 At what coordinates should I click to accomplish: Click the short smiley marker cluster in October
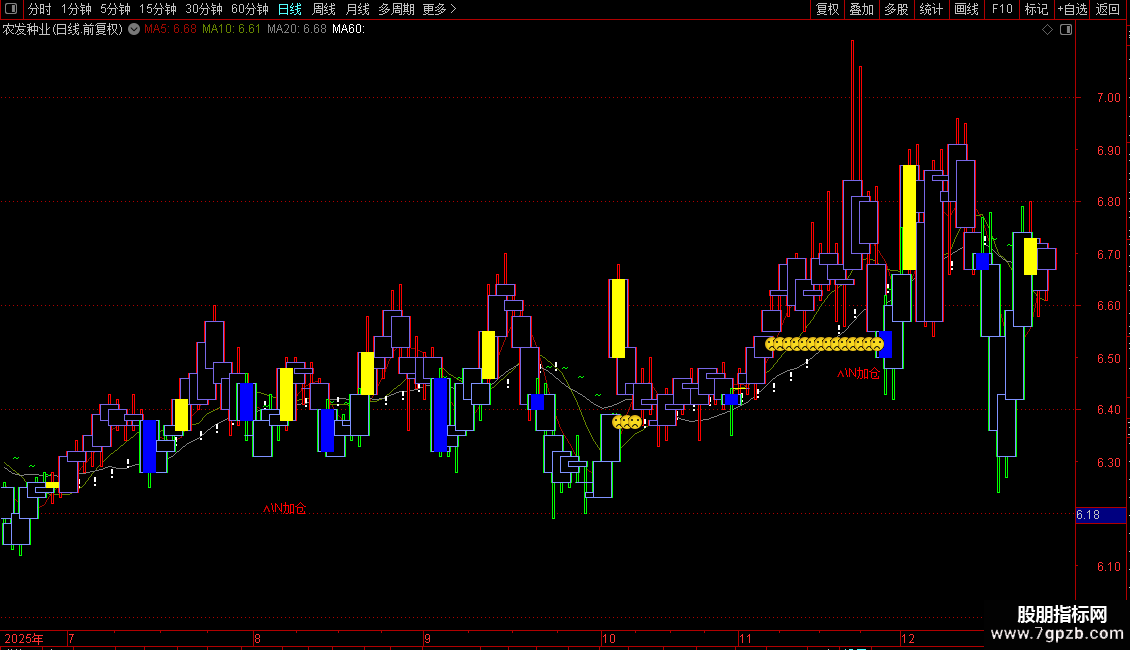[x=627, y=422]
